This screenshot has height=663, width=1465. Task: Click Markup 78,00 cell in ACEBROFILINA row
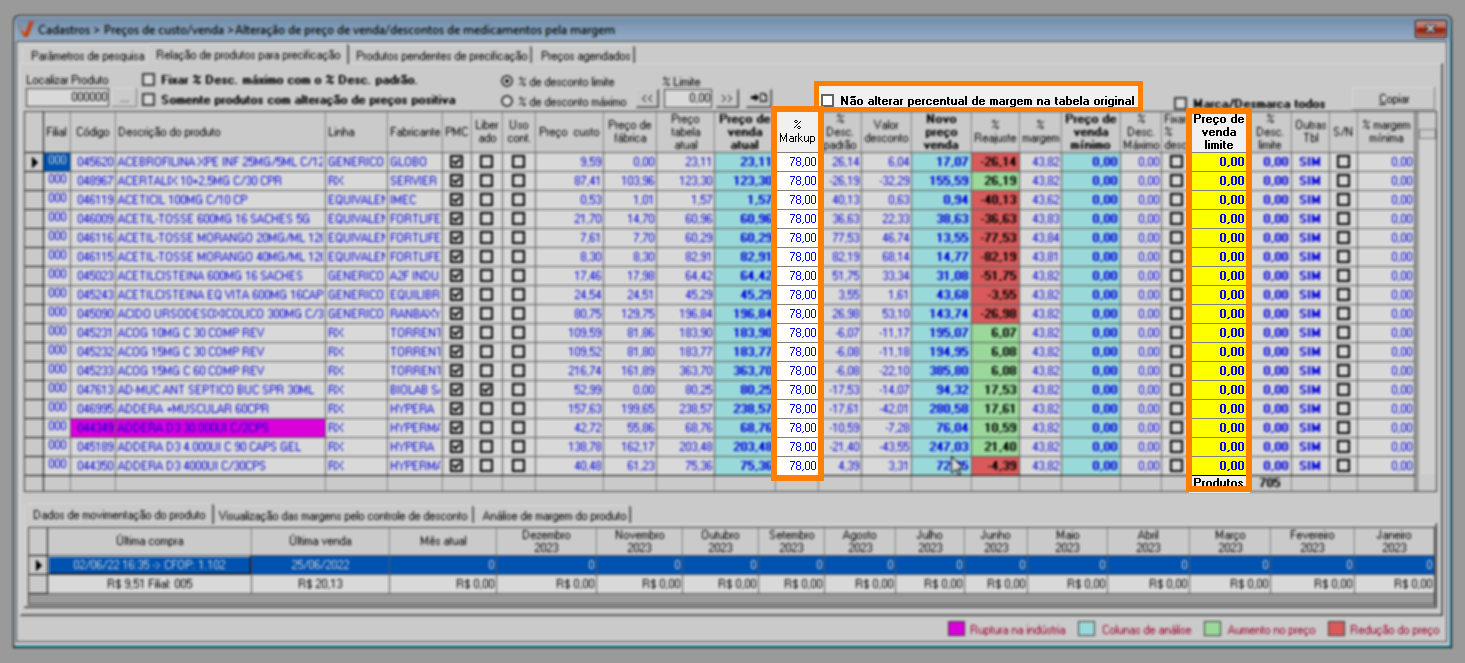coord(797,161)
